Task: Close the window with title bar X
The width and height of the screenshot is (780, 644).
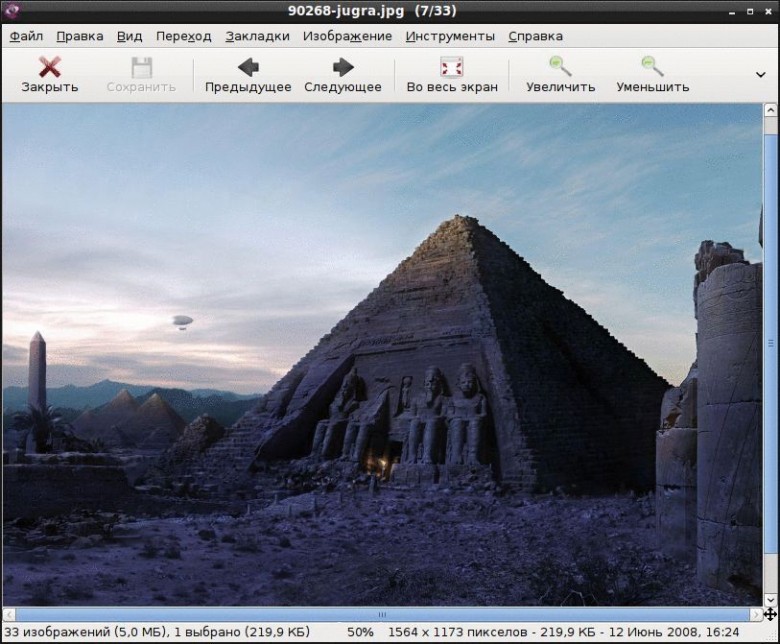Action: (769, 11)
